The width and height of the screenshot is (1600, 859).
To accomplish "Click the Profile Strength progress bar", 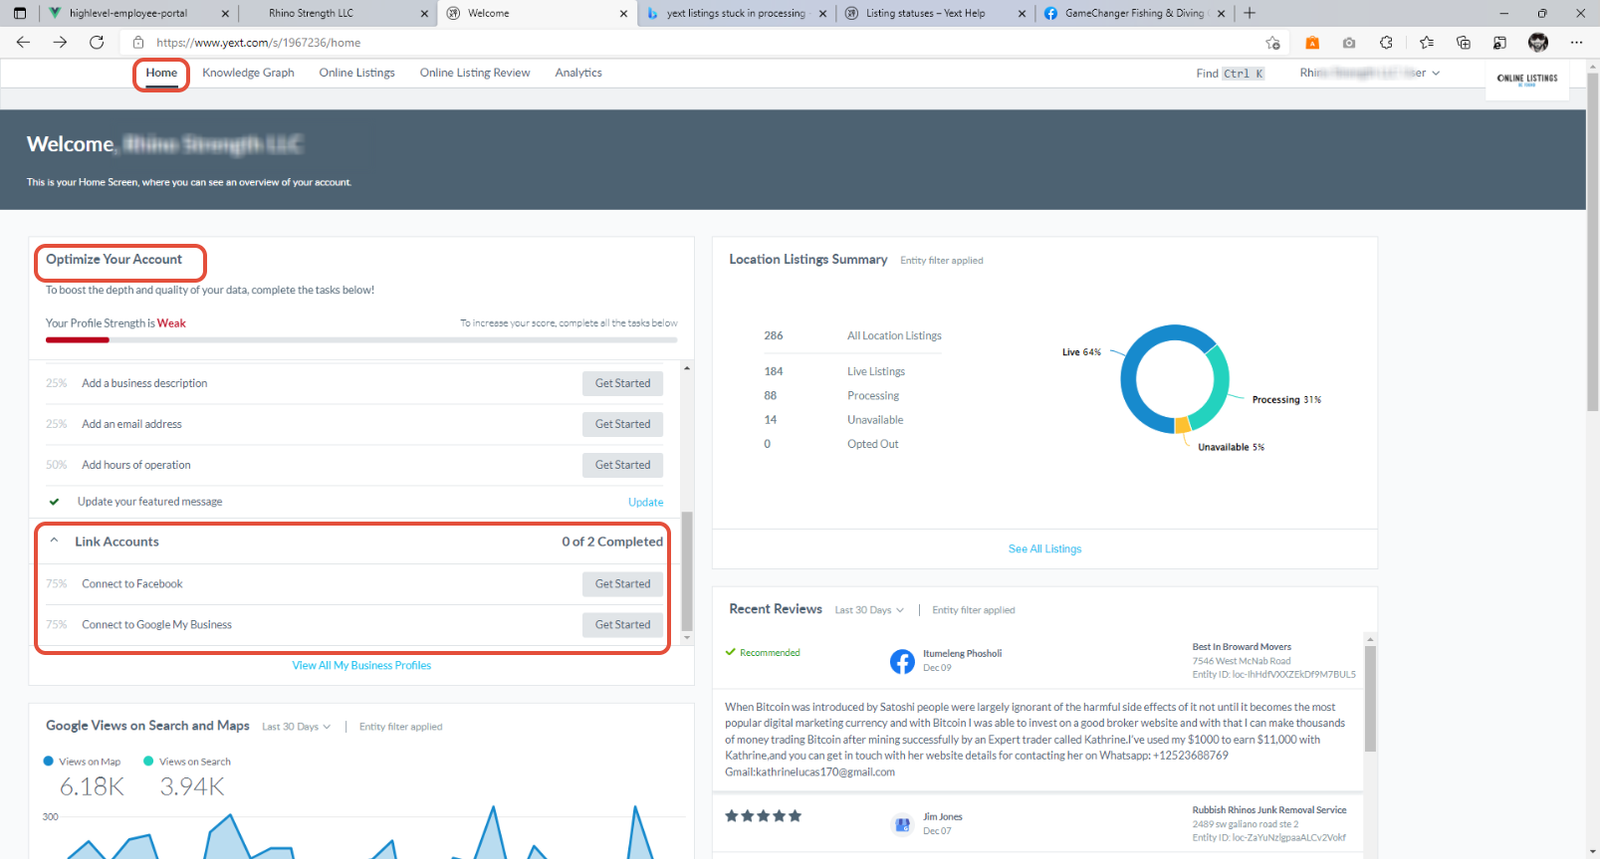I will pos(361,340).
